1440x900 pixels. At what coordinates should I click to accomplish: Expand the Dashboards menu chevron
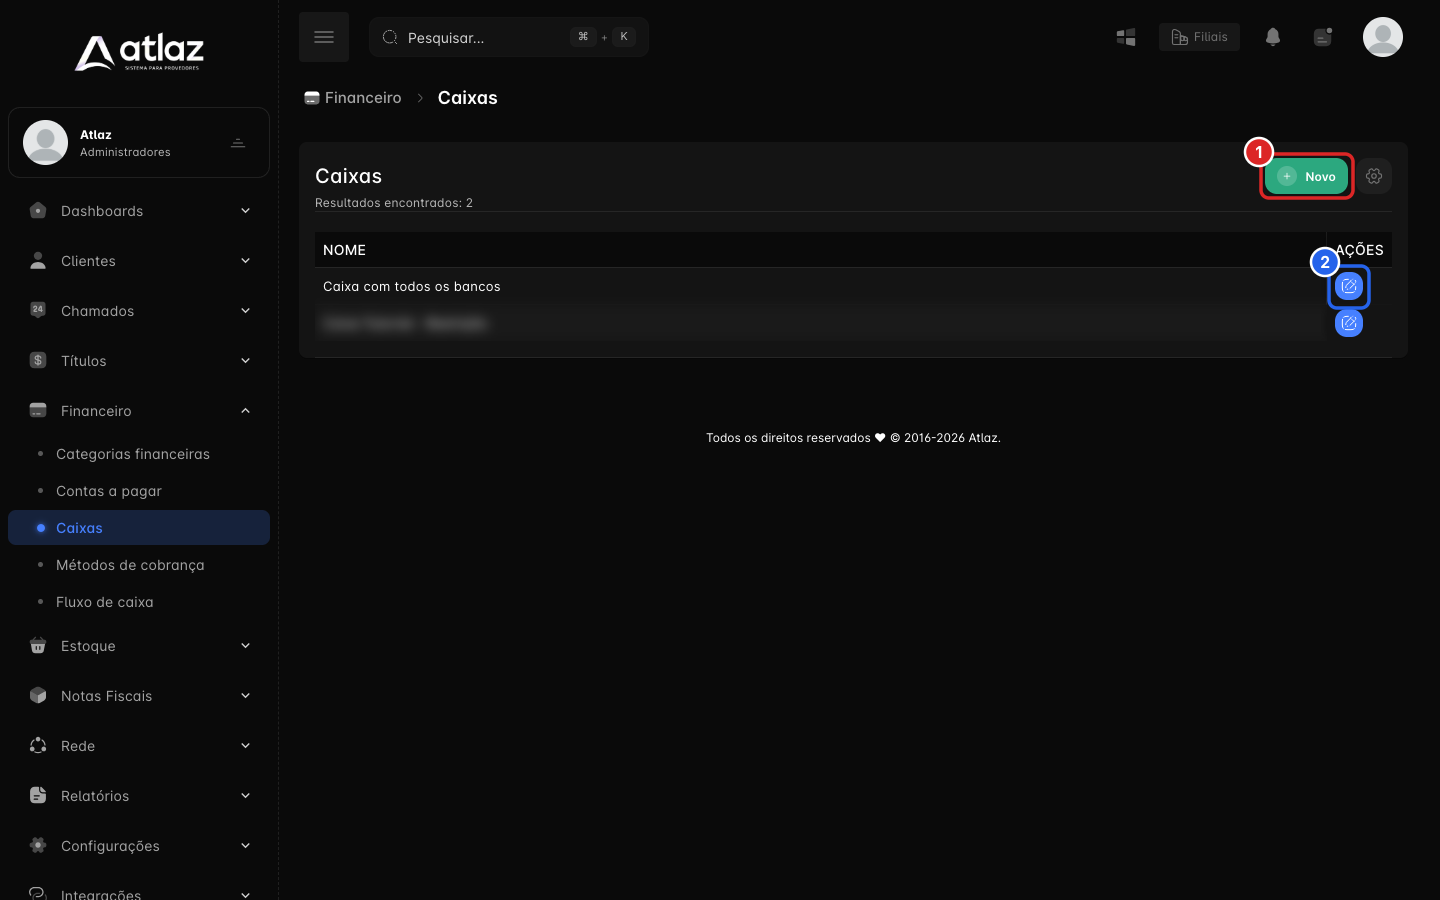tap(245, 211)
